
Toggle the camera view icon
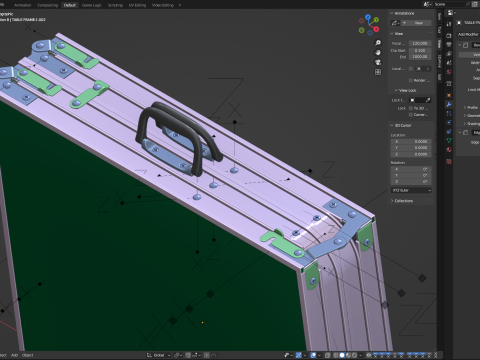[378, 62]
